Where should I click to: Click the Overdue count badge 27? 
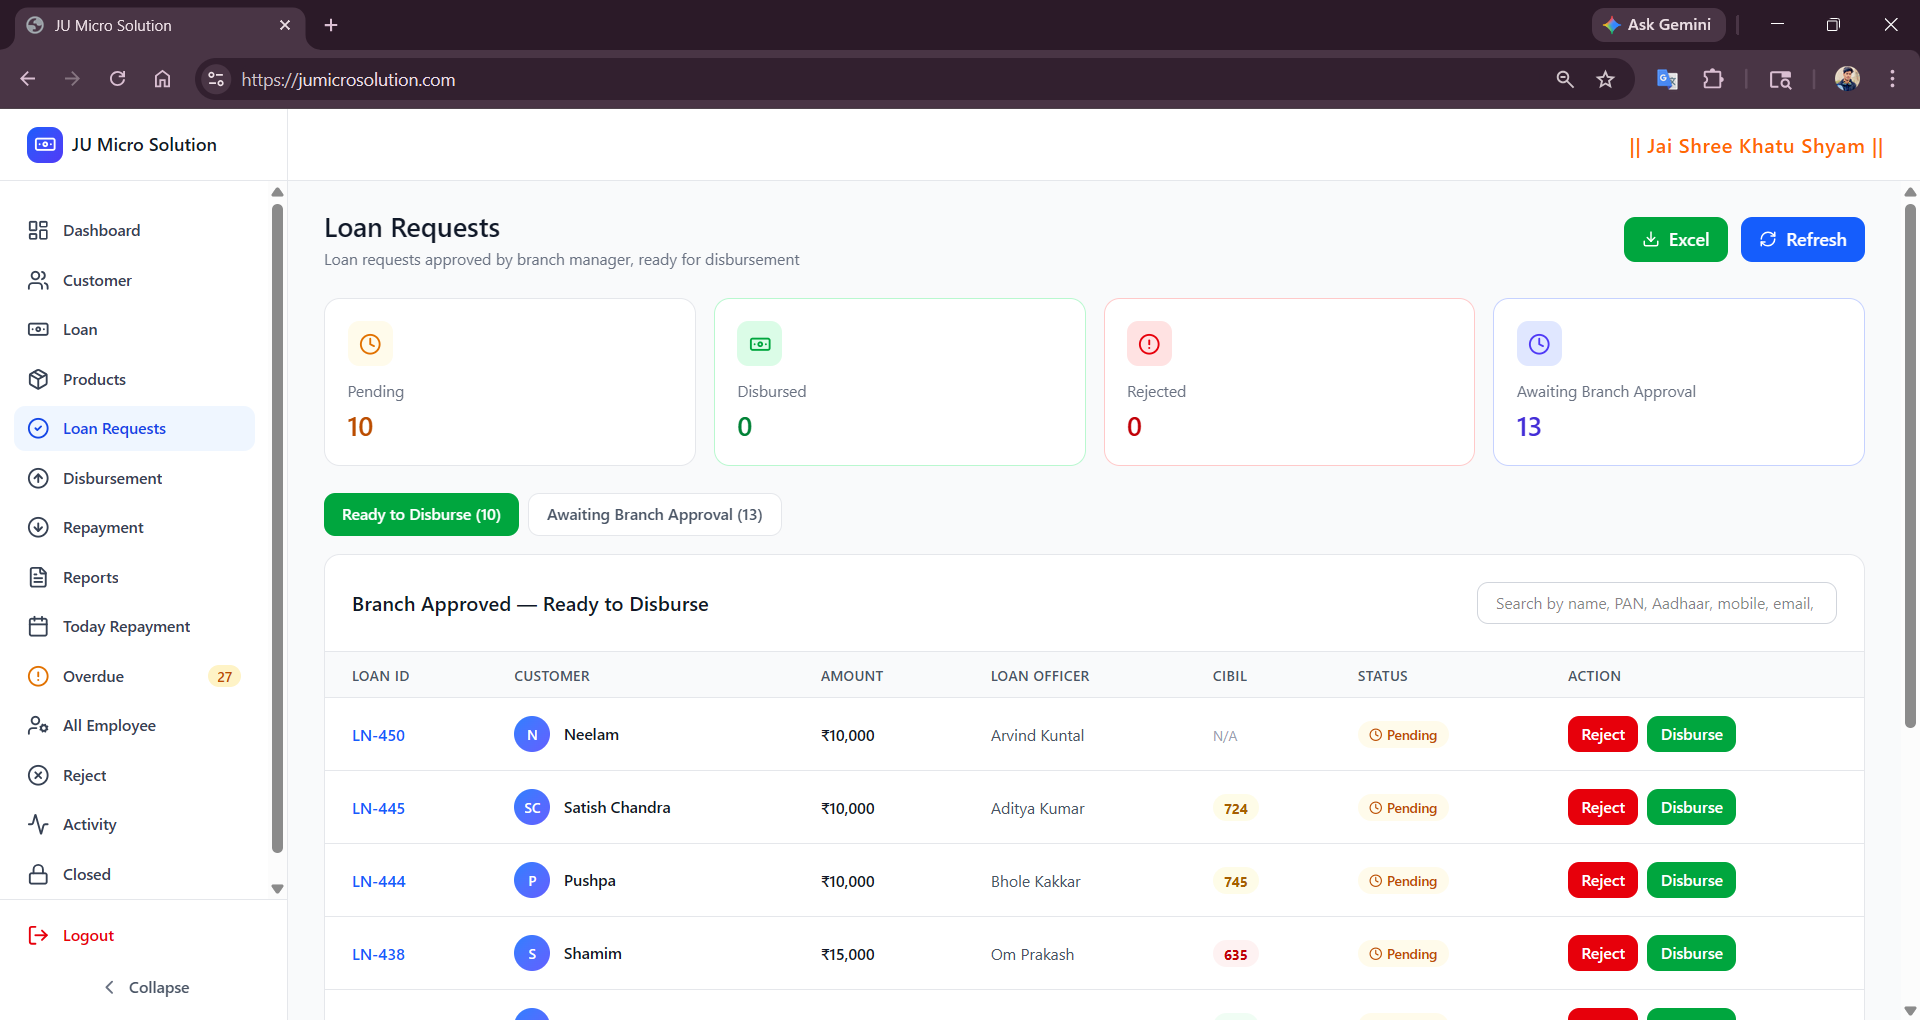[224, 677]
